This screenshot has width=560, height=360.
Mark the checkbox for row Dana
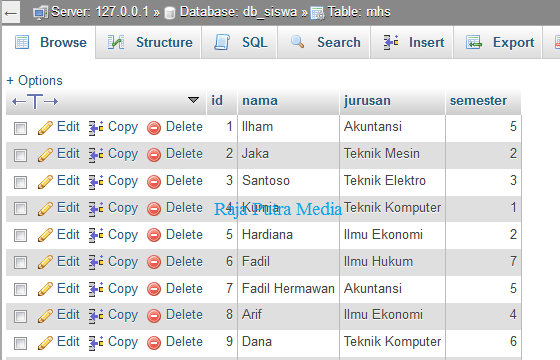[20, 343]
